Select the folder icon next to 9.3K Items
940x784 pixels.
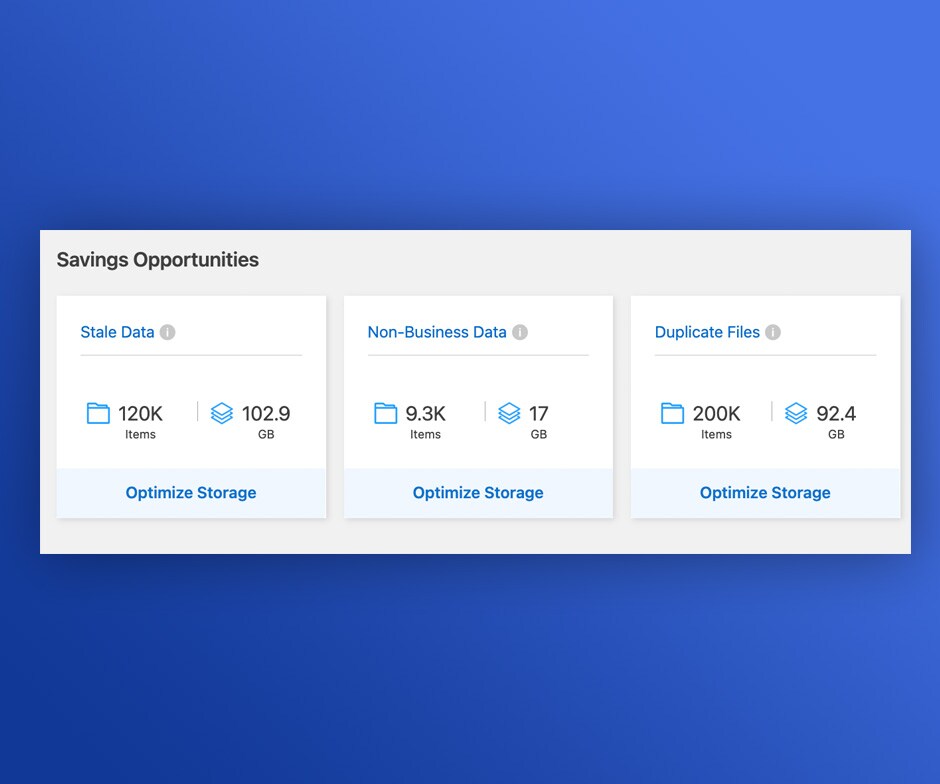click(x=386, y=413)
